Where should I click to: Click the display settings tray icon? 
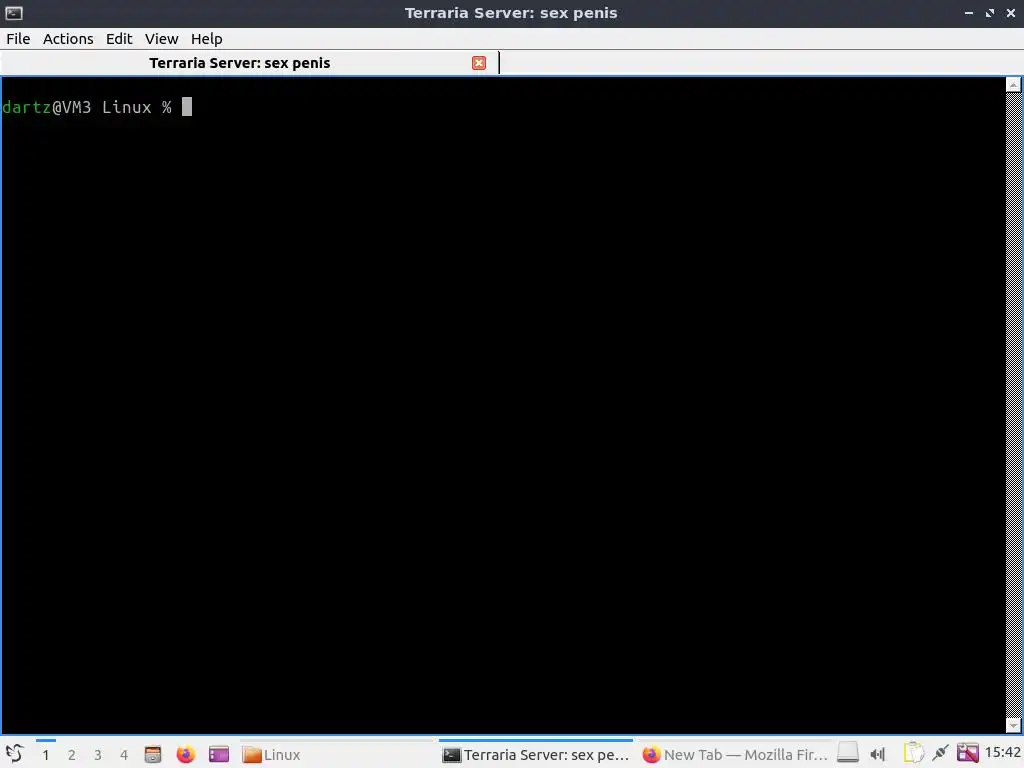(x=968, y=753)
